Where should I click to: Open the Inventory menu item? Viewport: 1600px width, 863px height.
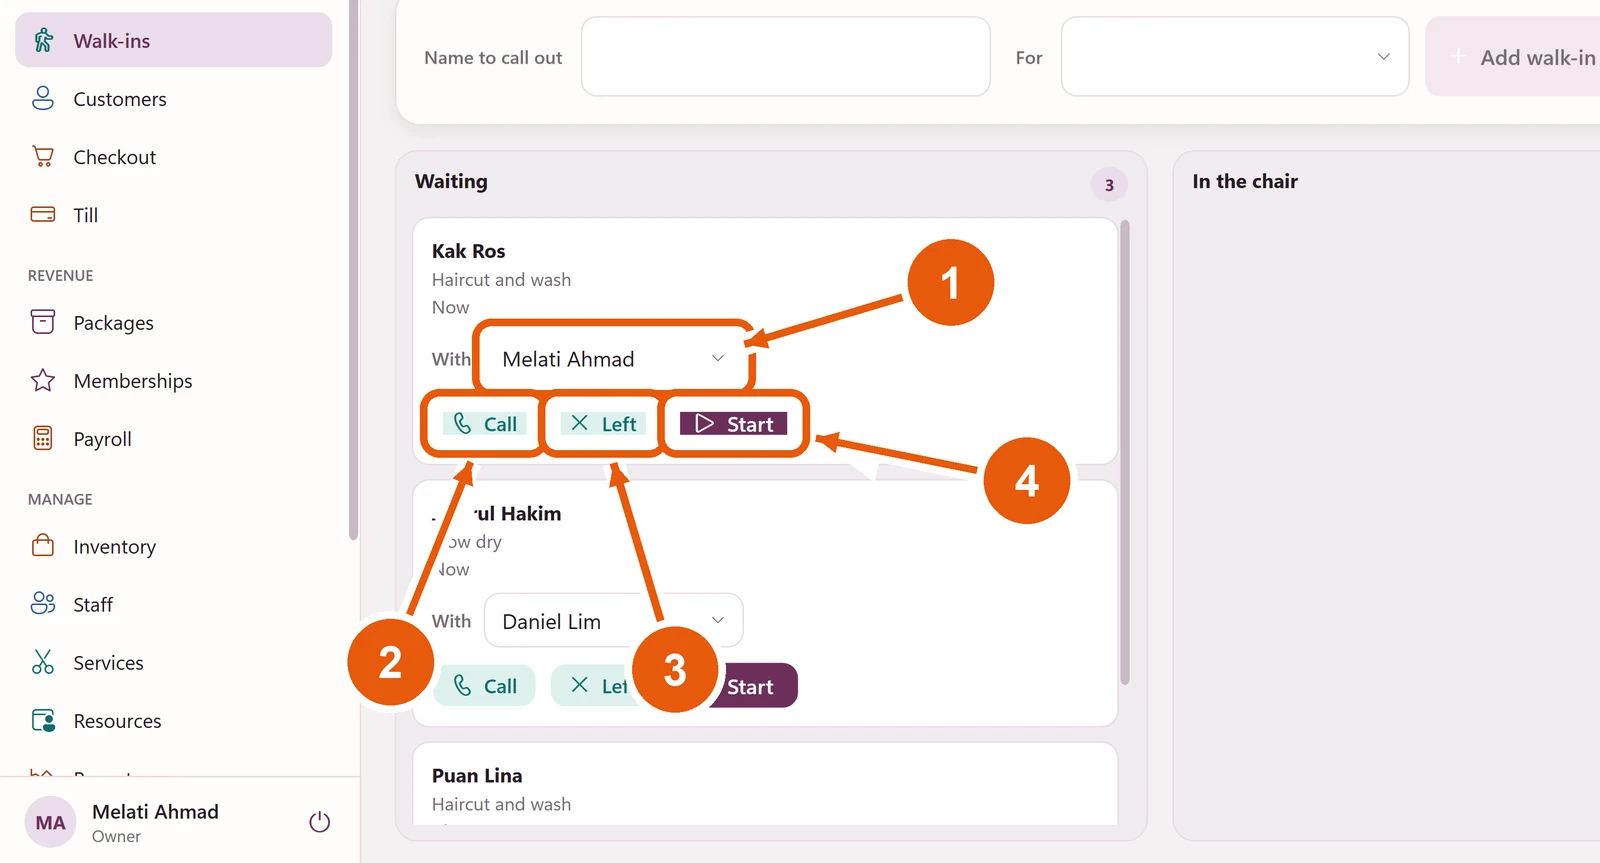tap(174, 546)
